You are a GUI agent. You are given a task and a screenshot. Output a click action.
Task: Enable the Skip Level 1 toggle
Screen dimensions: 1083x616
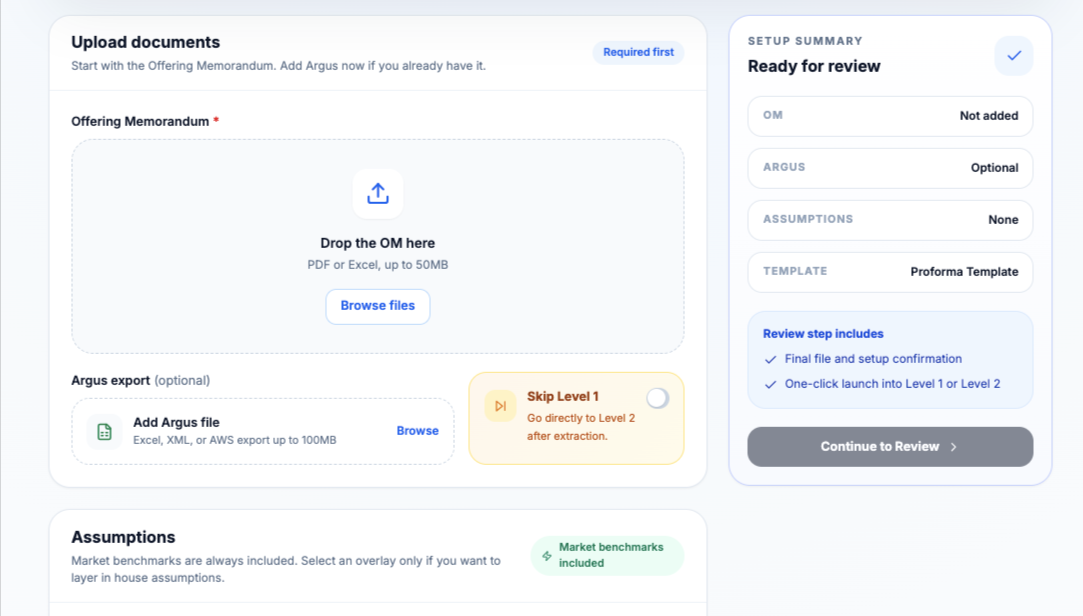[x=657, y=398]
